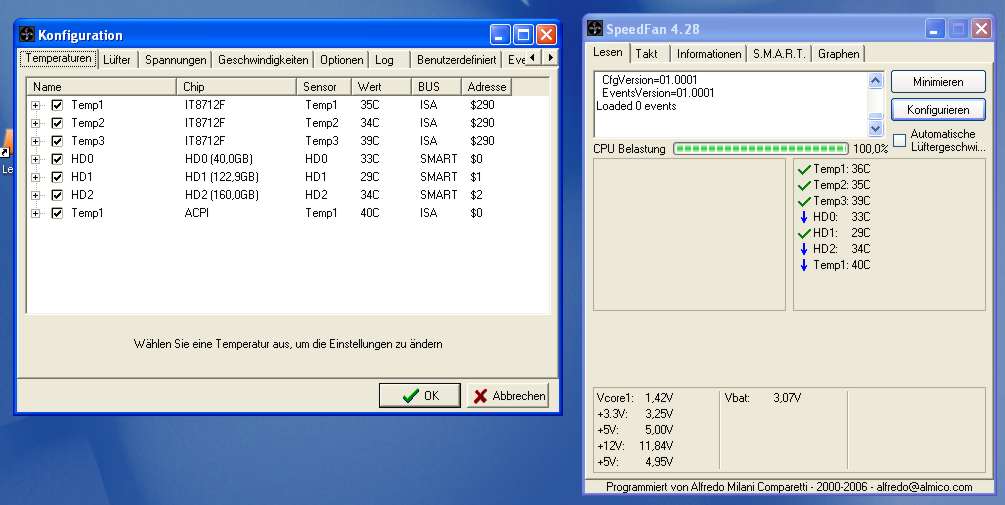Open the Optionen tab
1005x505 pixels.
[x=342, y=60]
